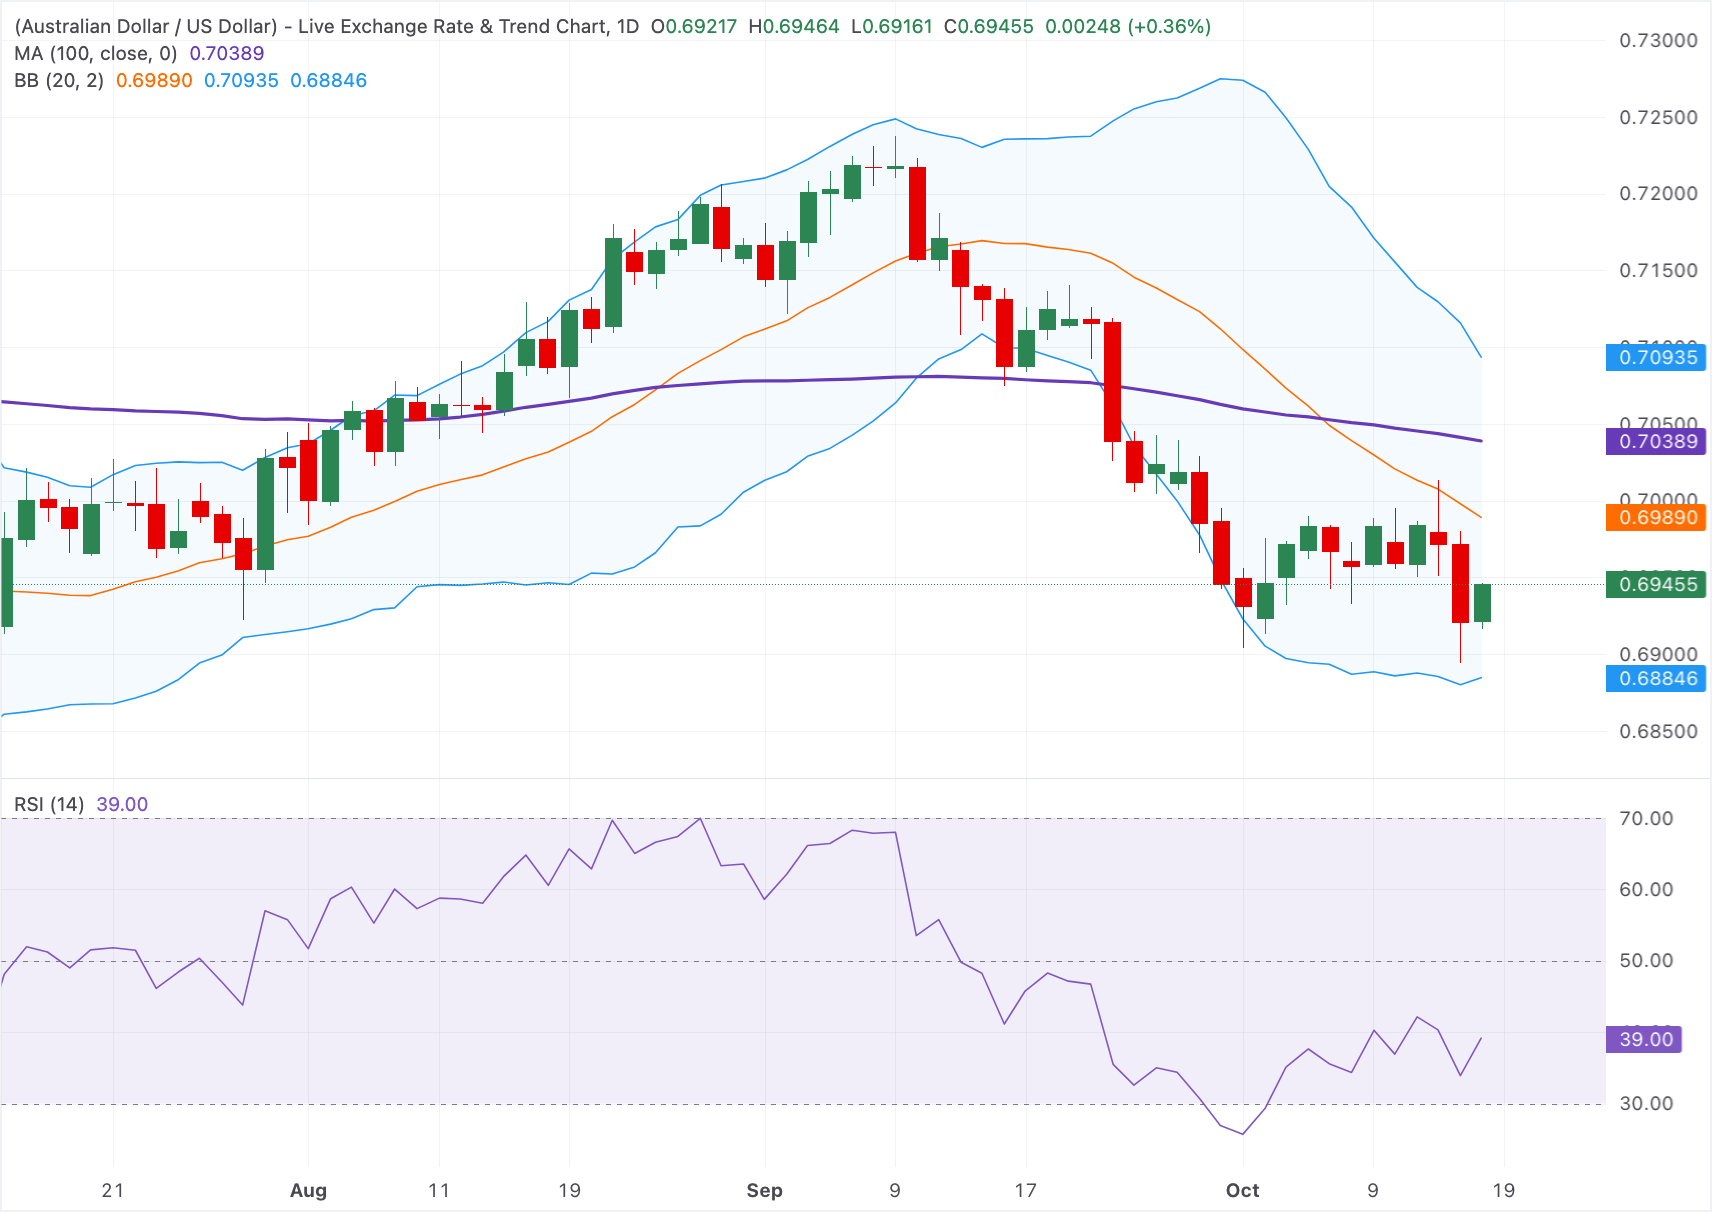Select the close price C0.69455 in header
Viewport: 1712px width, 1223px height.
988,26
